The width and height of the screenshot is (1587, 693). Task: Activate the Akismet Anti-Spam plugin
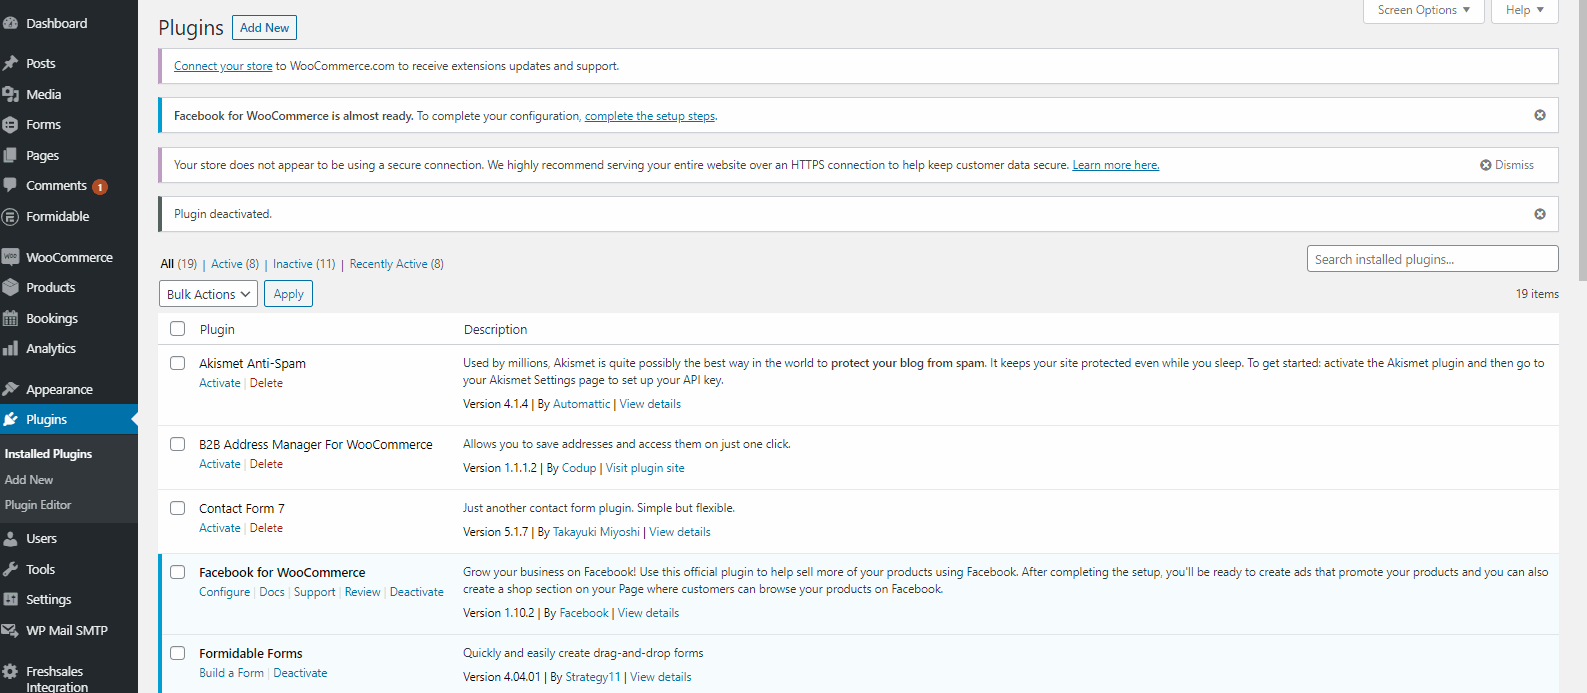[x=220, y=383]
